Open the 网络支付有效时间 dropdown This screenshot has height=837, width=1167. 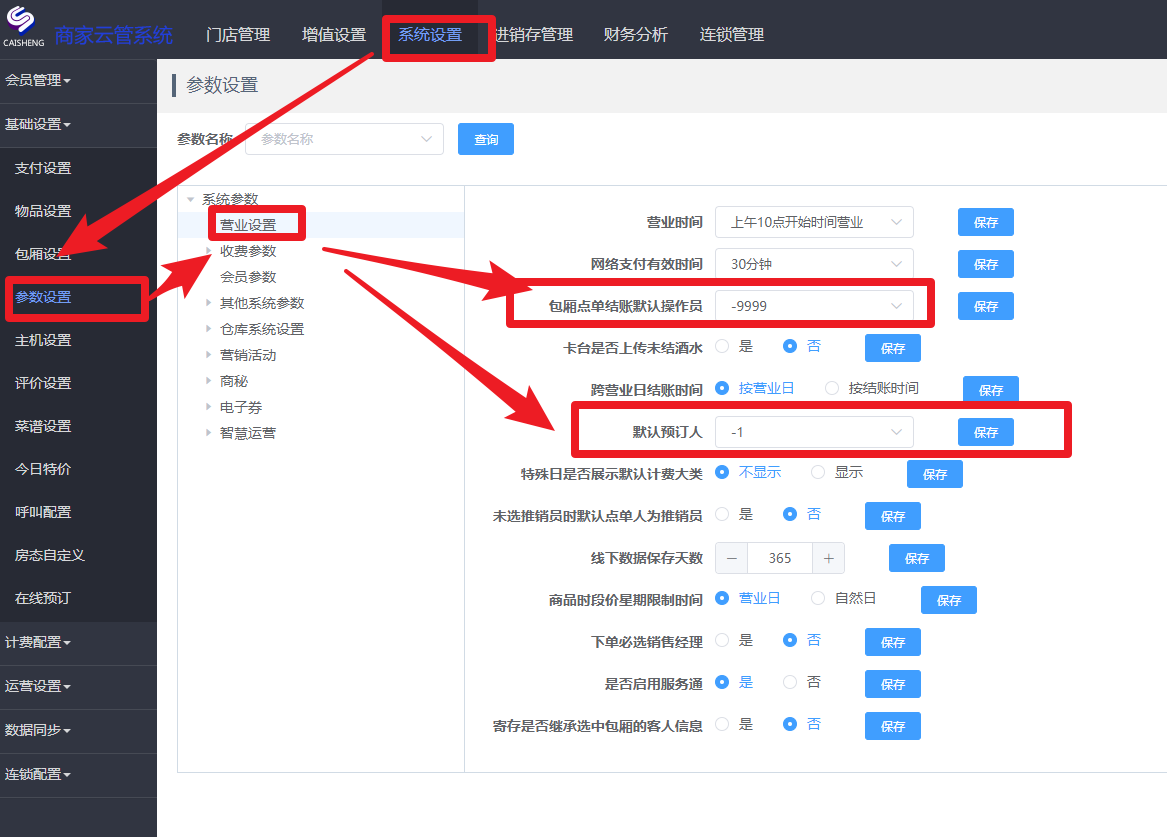point(814,264)
